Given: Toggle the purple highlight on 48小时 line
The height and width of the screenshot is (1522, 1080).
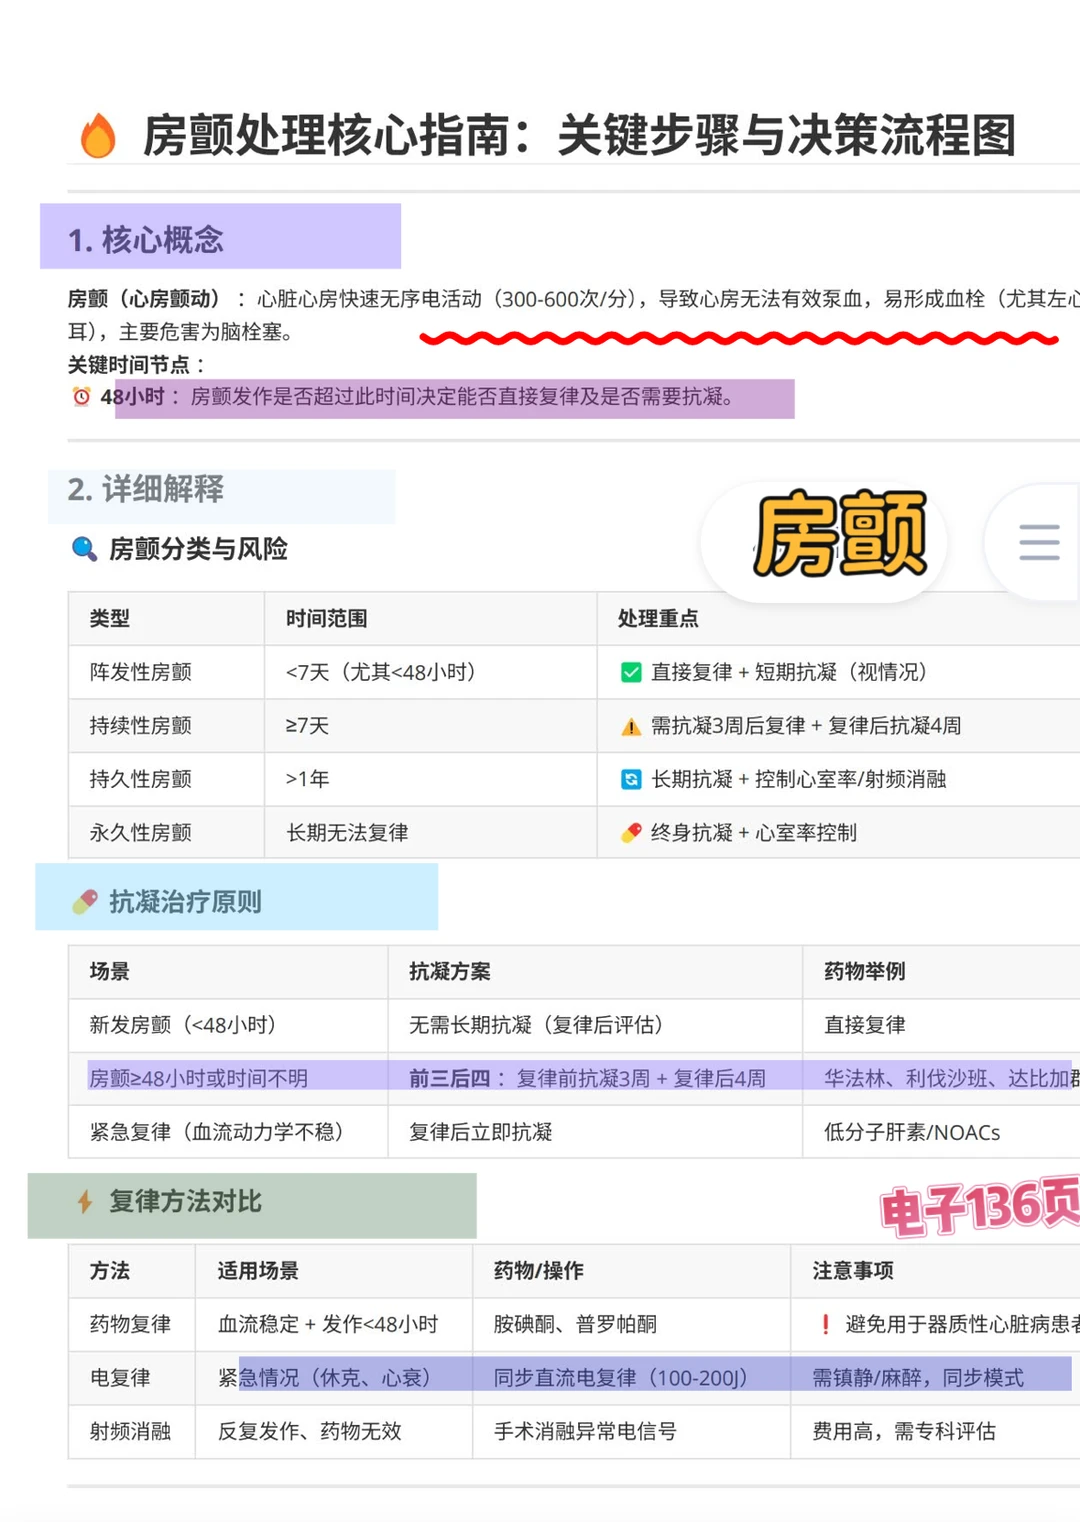Looking at the screenshot, I should click(x=455, y=397).
